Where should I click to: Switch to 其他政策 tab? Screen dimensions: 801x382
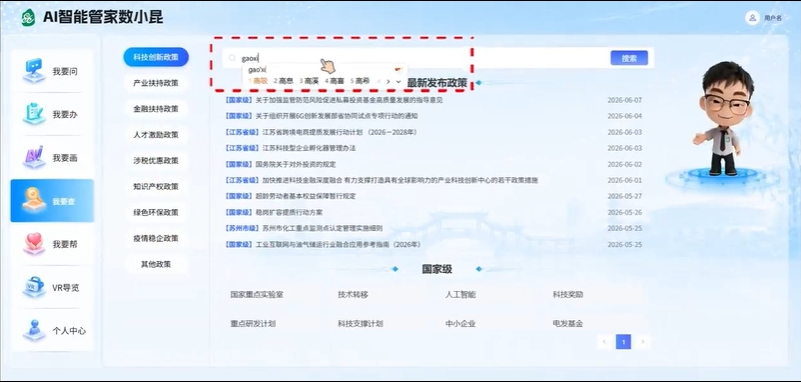tap(156, 264)
